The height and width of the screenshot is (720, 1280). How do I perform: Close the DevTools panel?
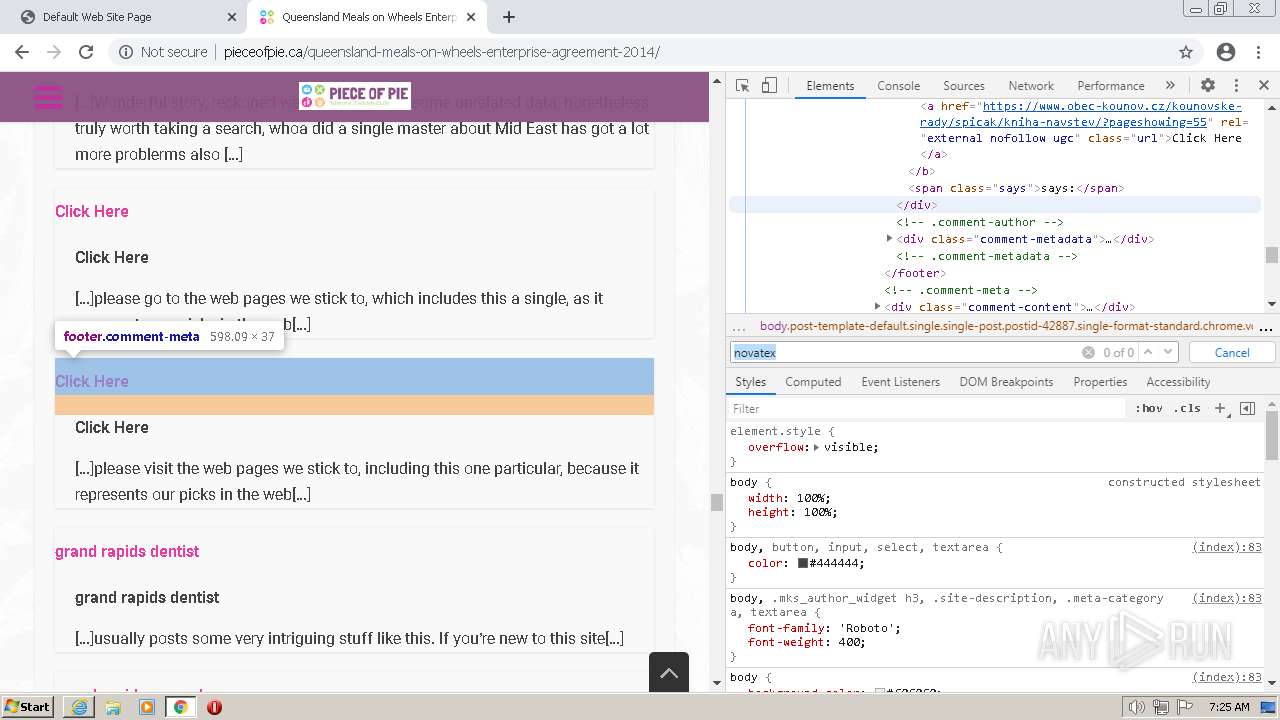tap(1264, 86)
